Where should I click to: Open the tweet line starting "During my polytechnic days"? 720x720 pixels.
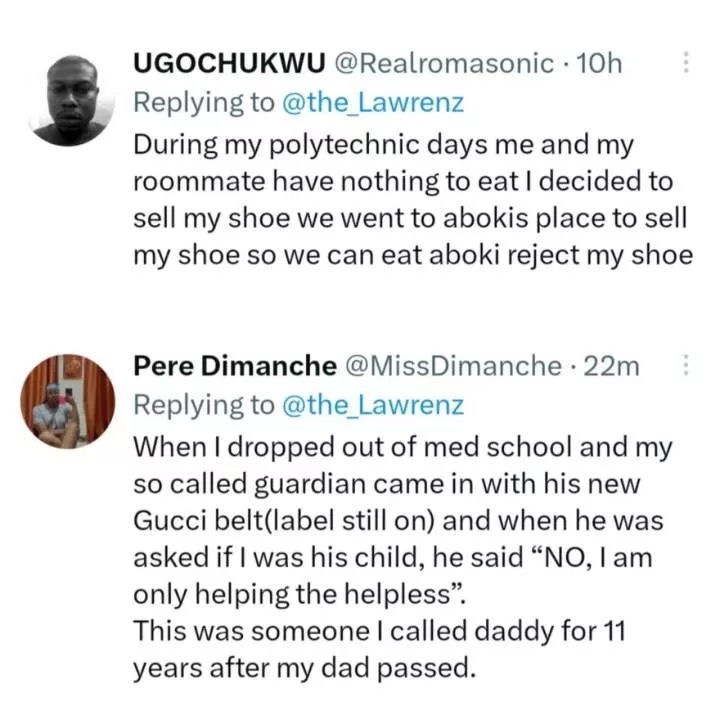tap(383, 145)
